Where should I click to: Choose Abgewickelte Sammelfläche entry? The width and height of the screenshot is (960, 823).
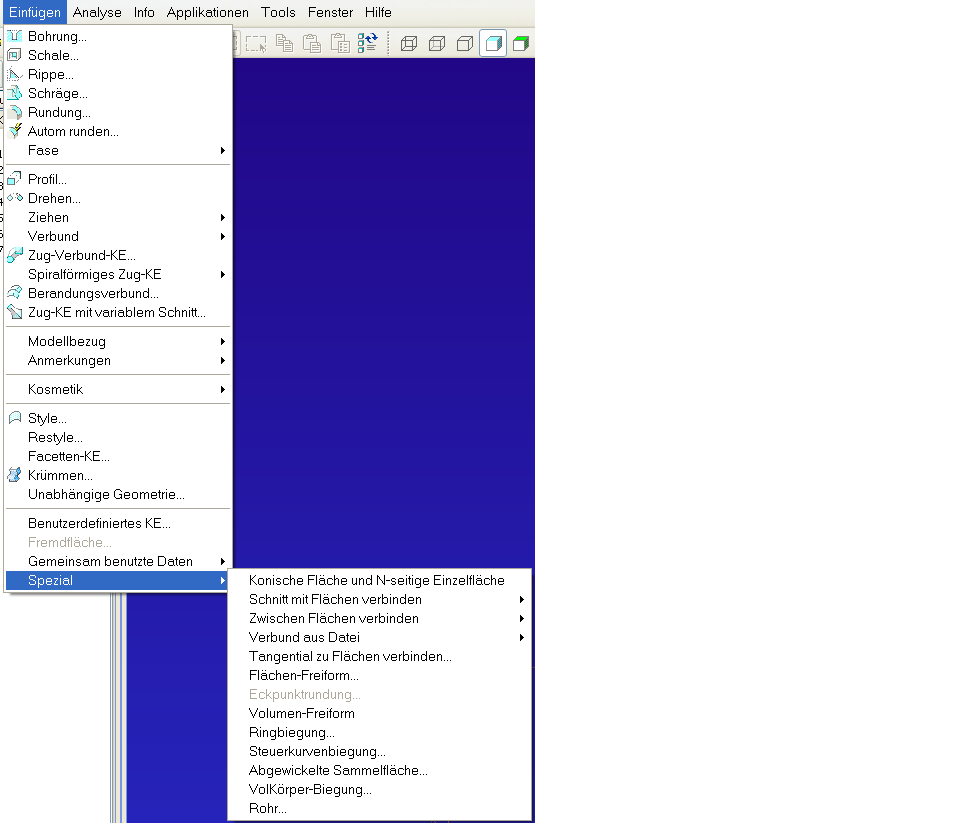click(x=380, y=770)
